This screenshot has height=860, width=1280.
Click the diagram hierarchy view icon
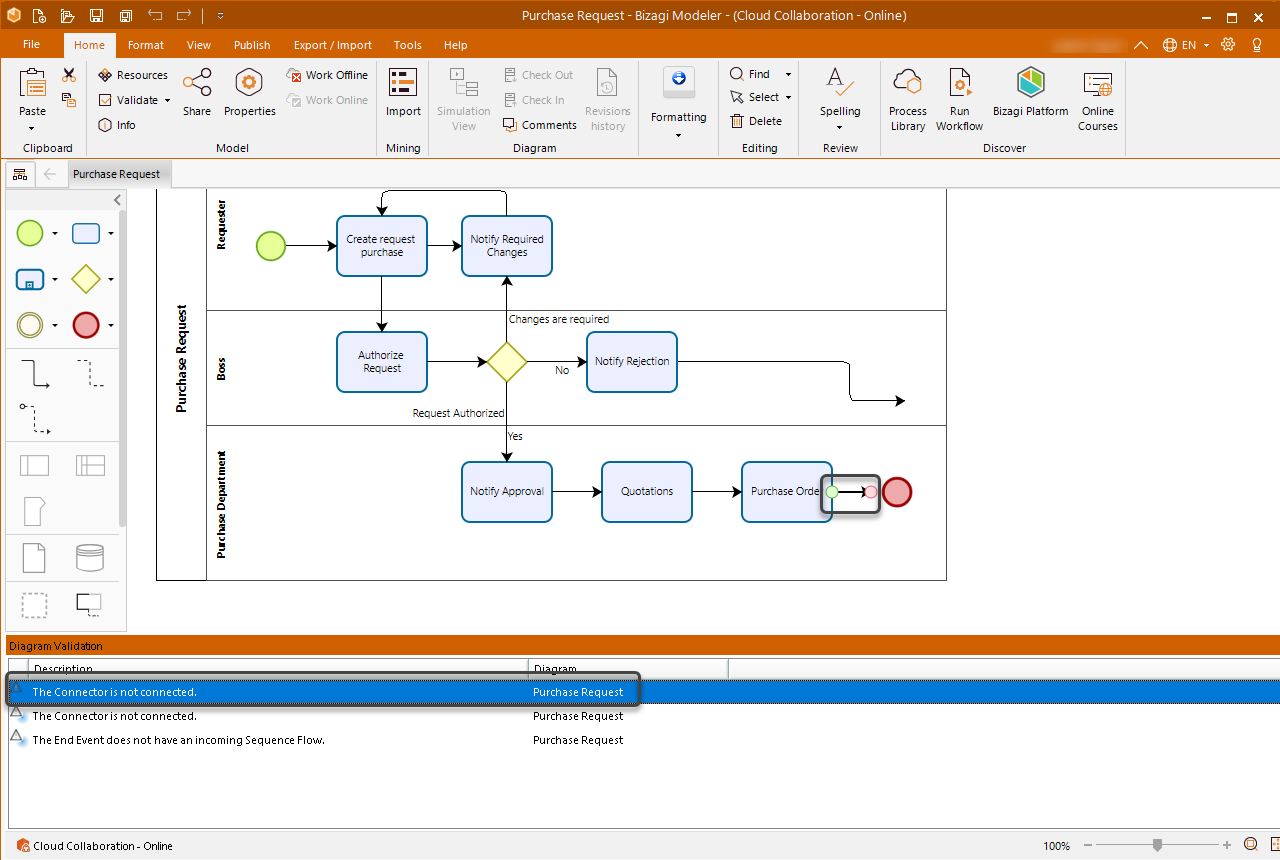(x=19, y=175)
